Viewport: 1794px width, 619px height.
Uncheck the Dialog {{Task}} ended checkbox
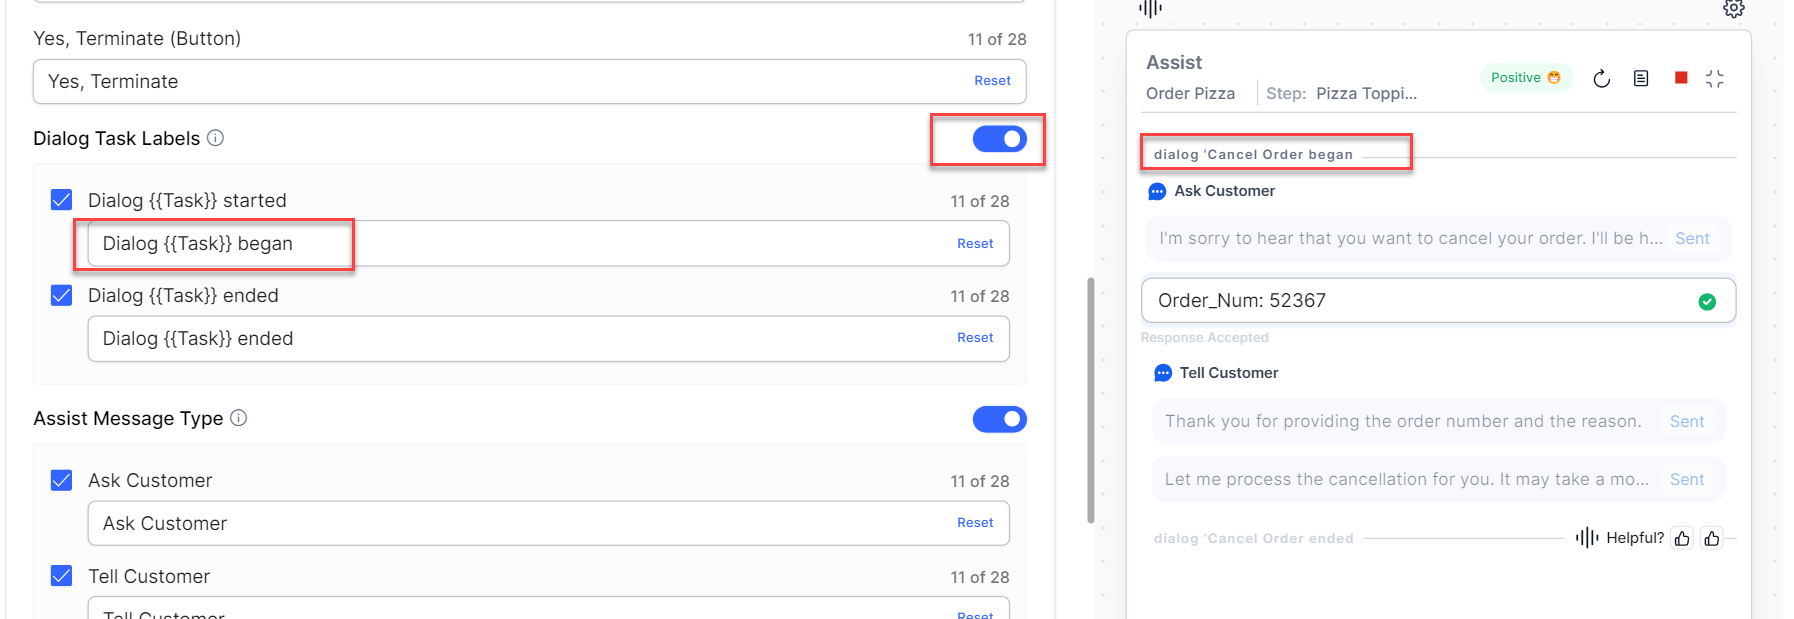(62, 295)
